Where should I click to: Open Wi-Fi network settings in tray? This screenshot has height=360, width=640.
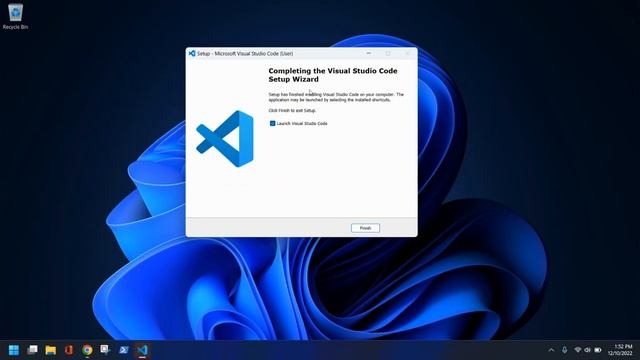[x=578, y=350]
